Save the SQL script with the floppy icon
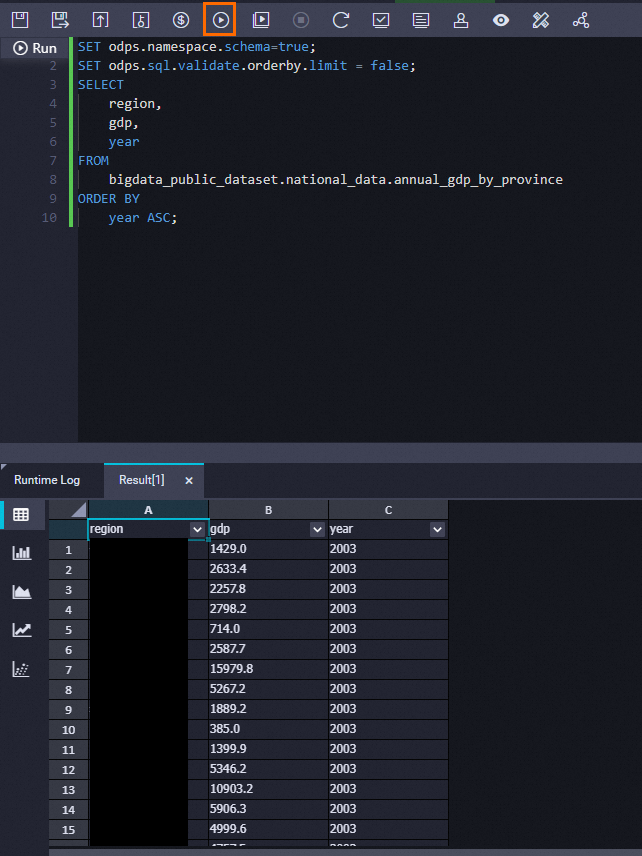The width and height of the screenshot is (642, 856). 20,20
